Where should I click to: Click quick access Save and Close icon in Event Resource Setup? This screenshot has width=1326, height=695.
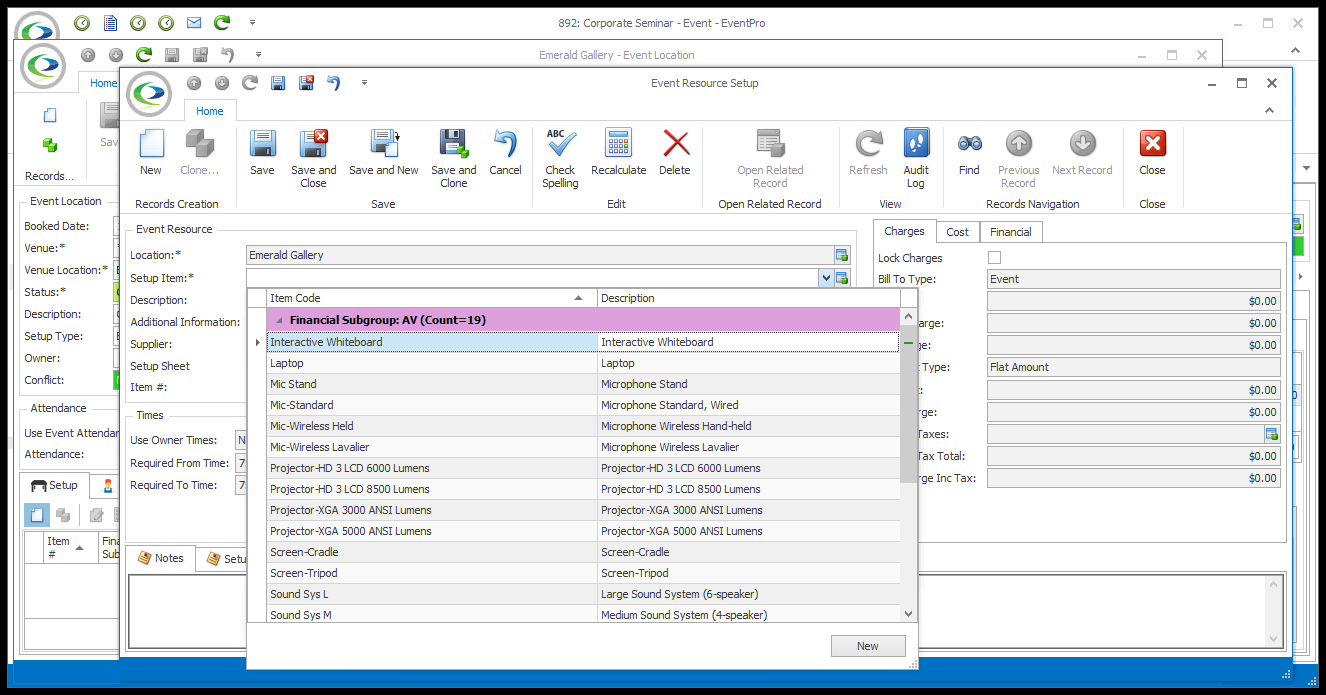(306, 83)
